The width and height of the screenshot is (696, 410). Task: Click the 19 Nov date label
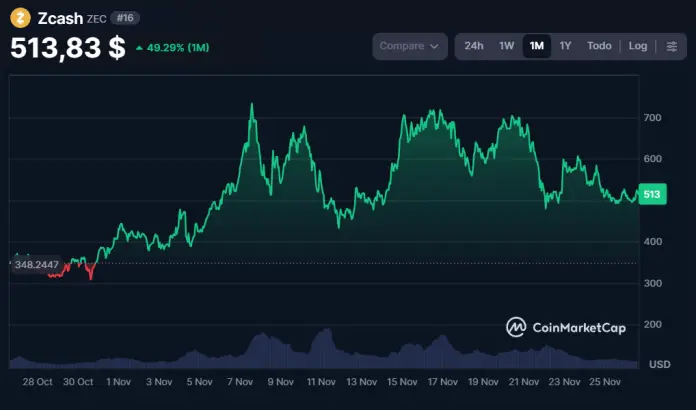coord(483,382)
